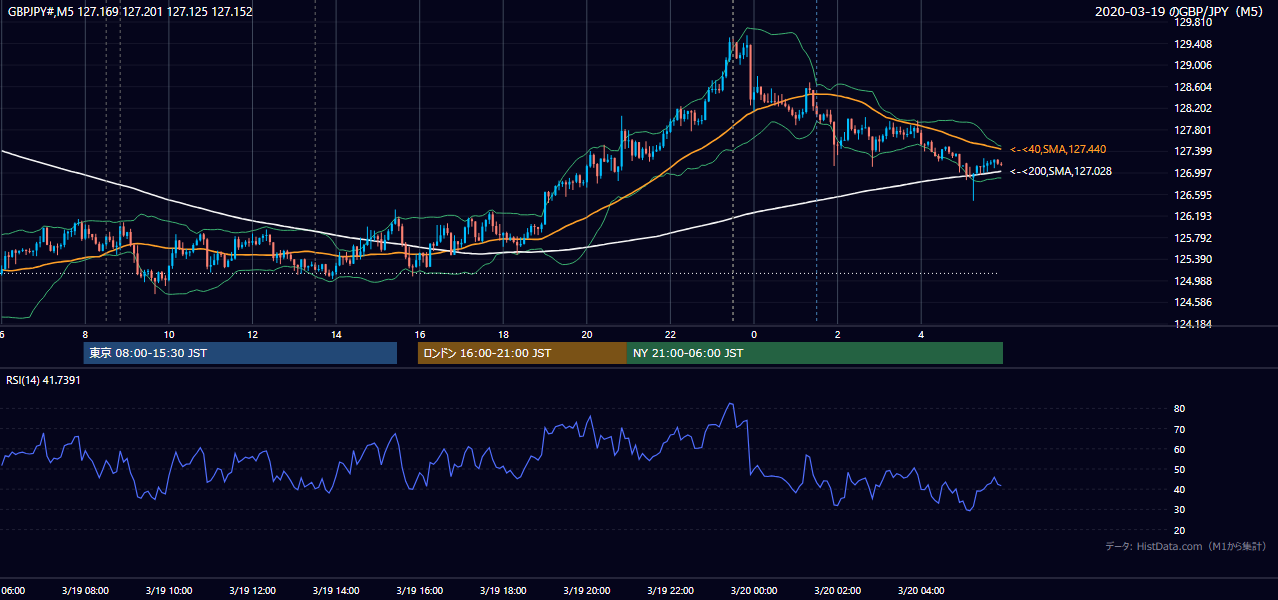The height and width of the screenshot is (600, 1278).
Task: Click price axis value 126.595
Action: pos(1193,195)
